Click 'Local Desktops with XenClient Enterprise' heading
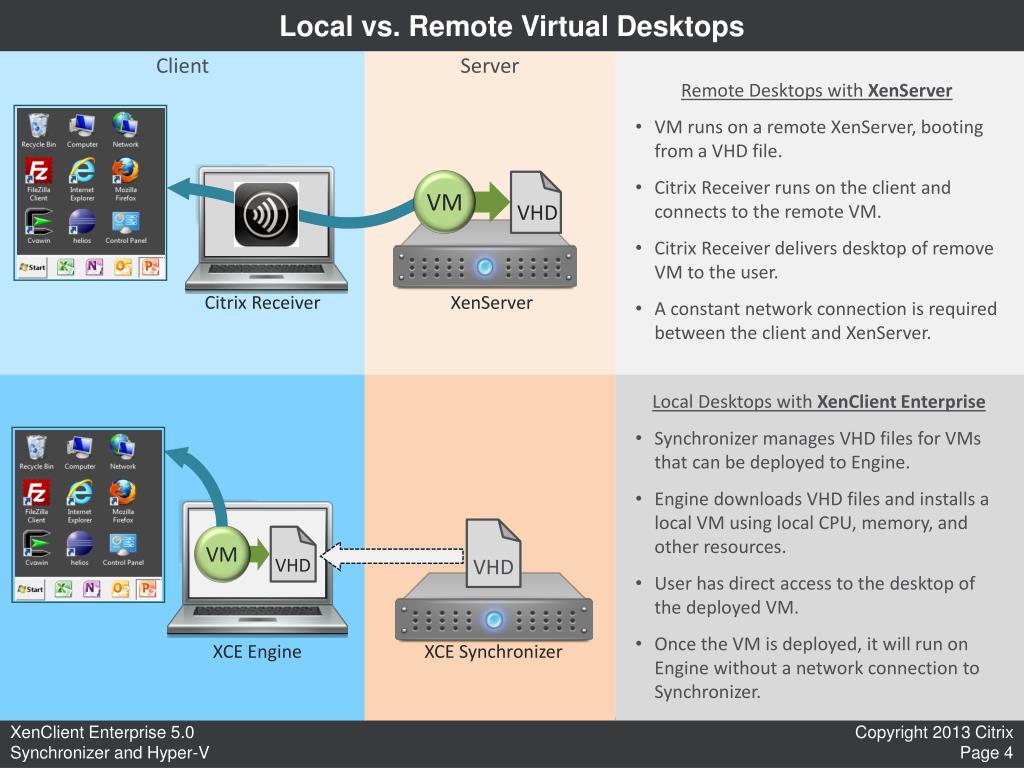1024x768 pixels. coord(819,402)
